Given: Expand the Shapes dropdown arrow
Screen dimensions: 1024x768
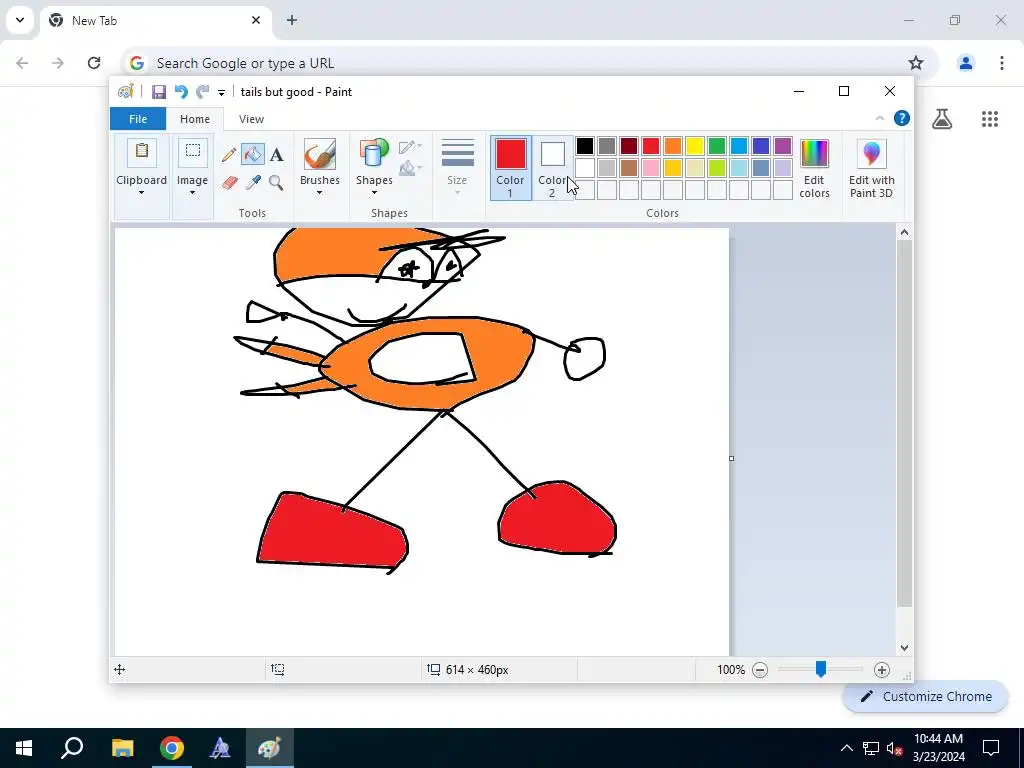Looking at the screenshot, I should [374, 193].
